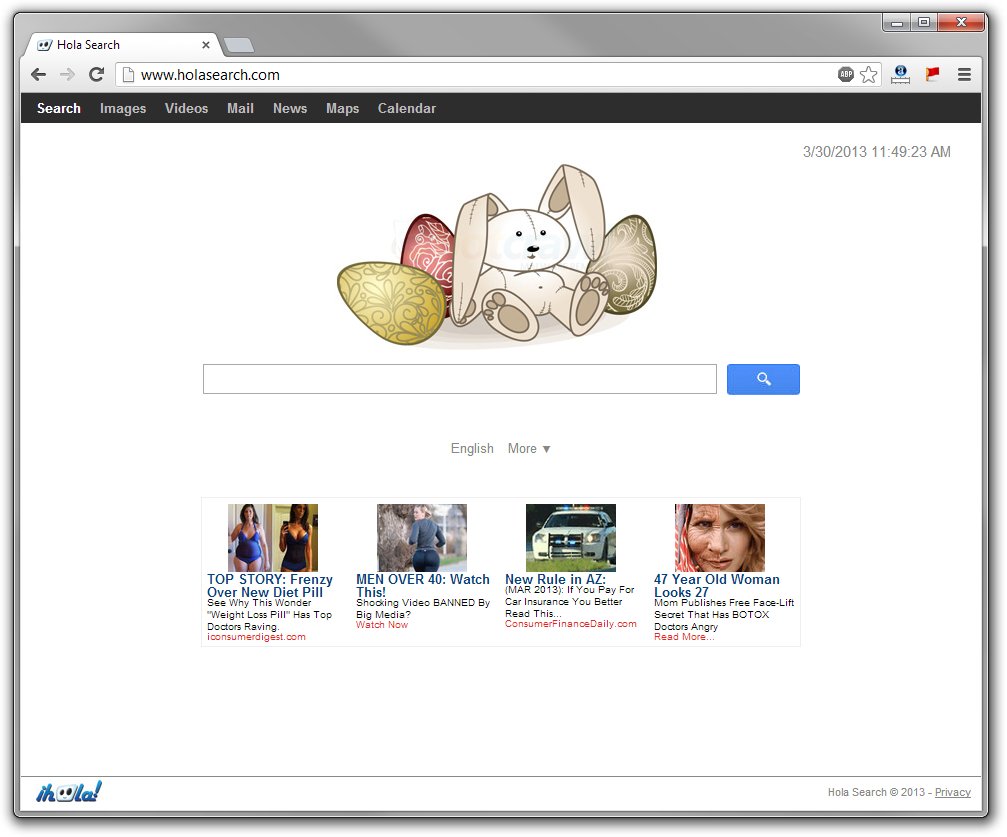Open the Privacy link in the footer
Screen dimensions: 1007x837
[952, 792]
